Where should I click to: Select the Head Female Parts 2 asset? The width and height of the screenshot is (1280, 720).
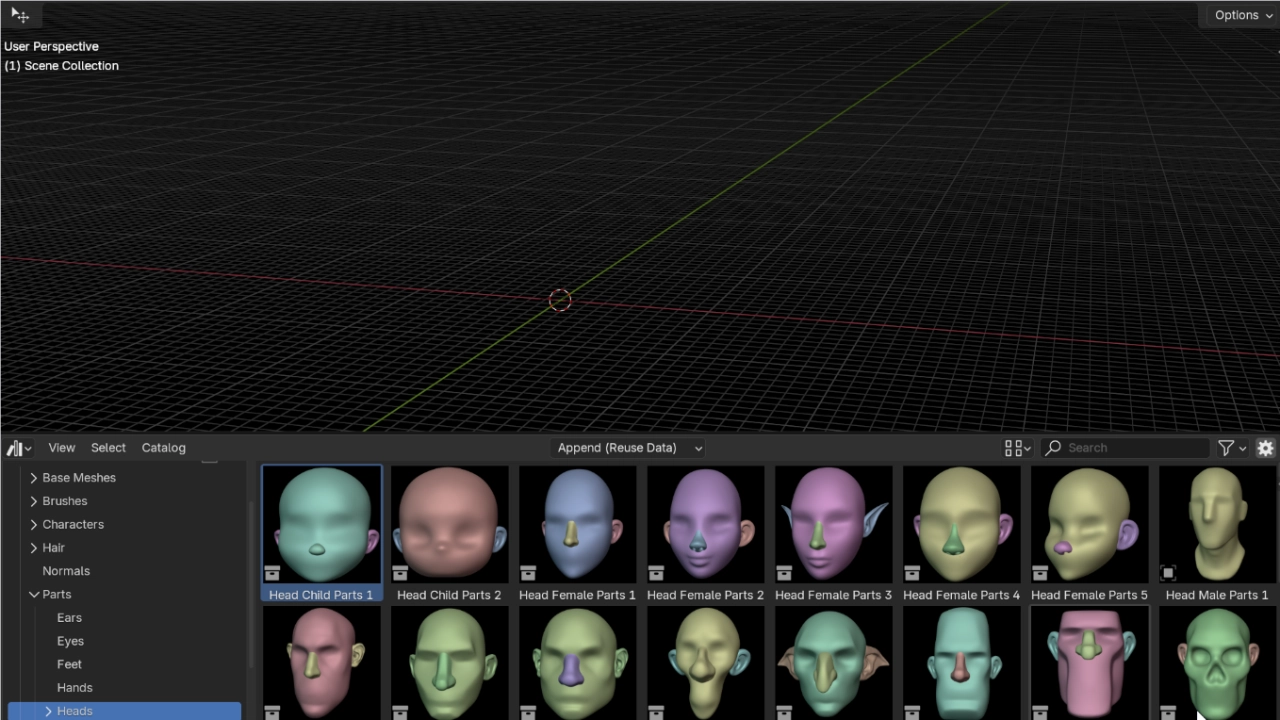point(705,533)
